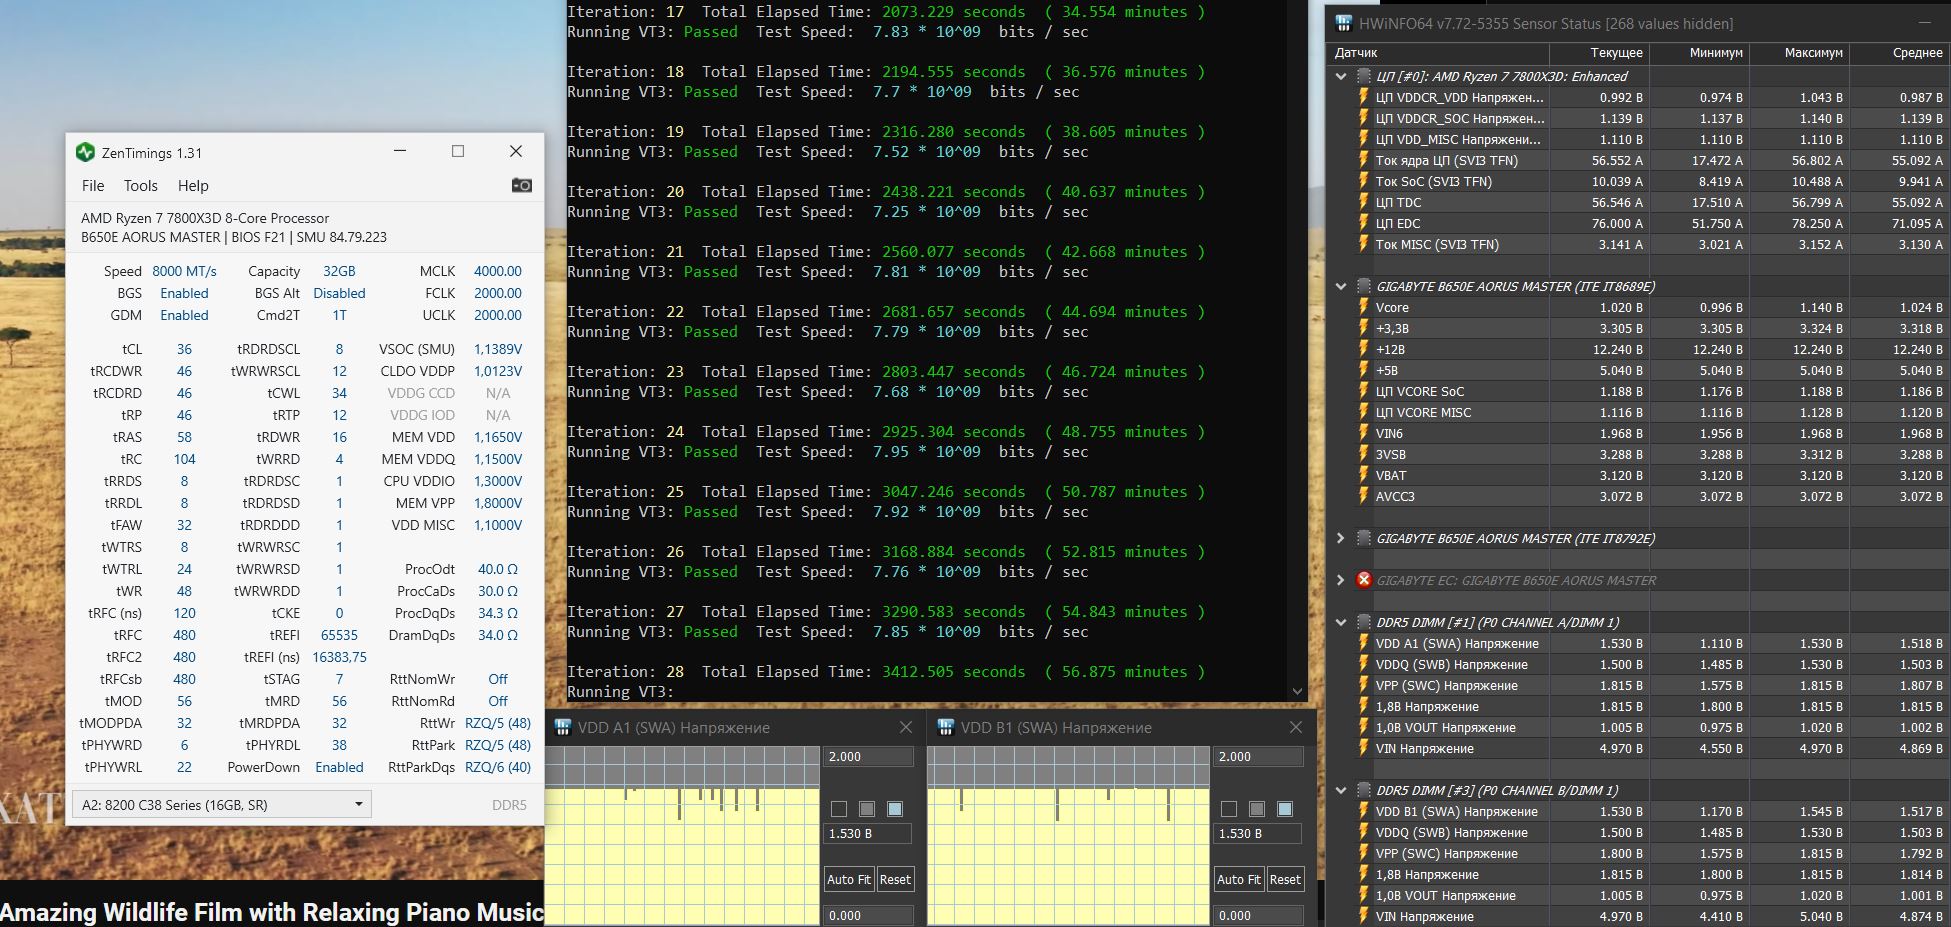Click the "1,1389V" VSOC (SMU) value
The image size is (1951, 927).
[498, 349]
